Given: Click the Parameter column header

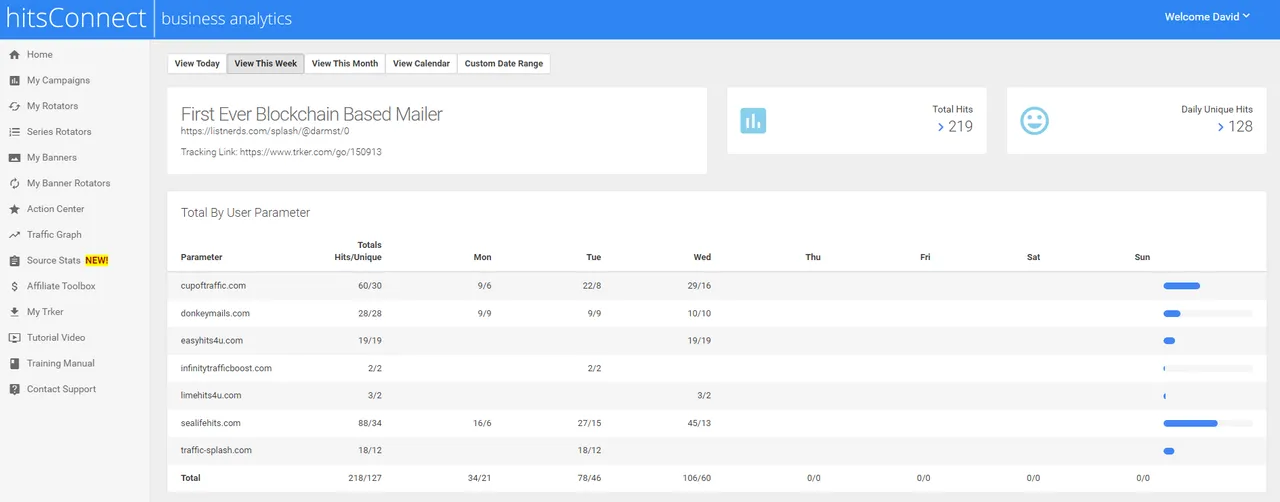Looking at the screenshot, I should pyautogui.click(x=202, y=258).
